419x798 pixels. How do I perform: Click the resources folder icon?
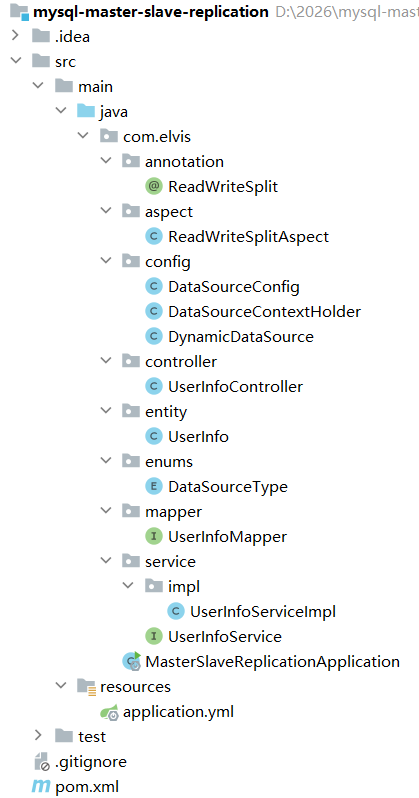click(87, 687)
